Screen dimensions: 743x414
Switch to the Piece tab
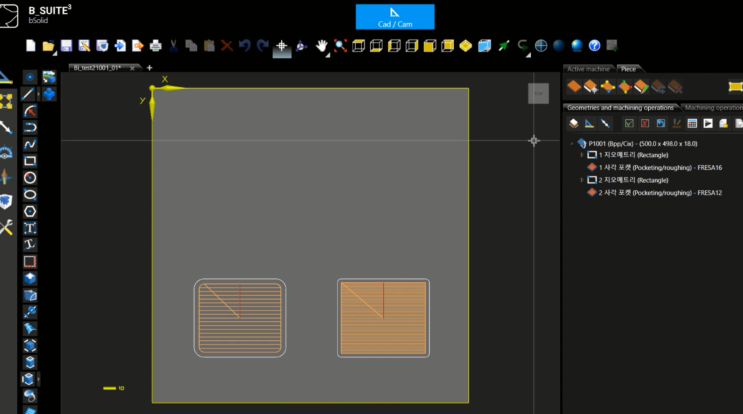coord(628,69)
